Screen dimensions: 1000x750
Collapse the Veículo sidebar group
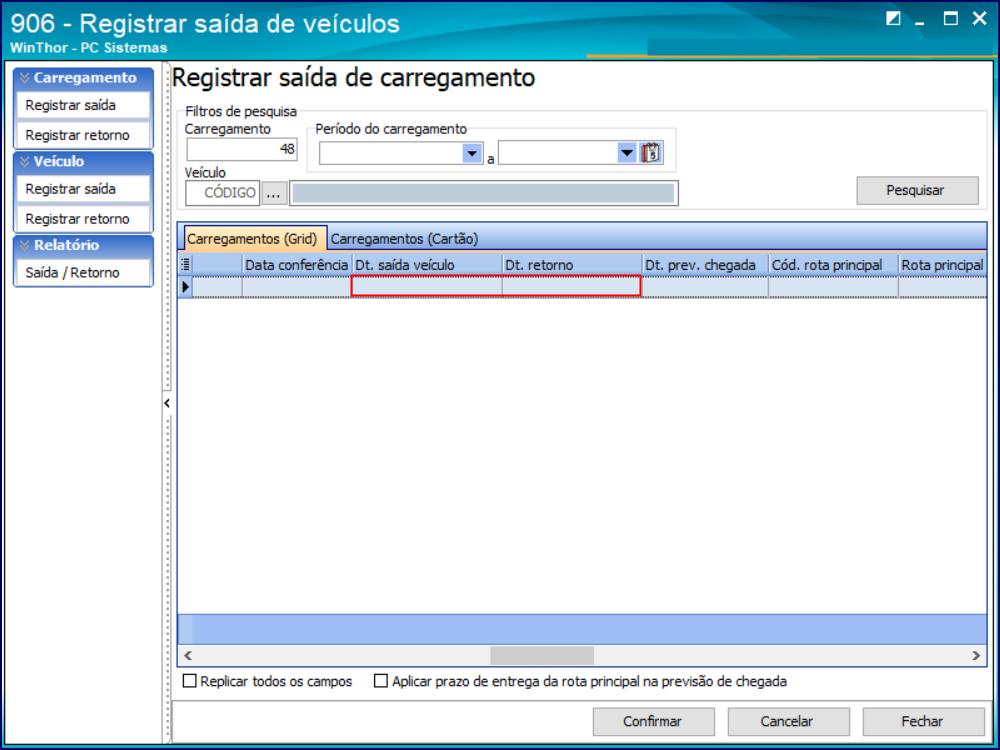pos(25,161)
